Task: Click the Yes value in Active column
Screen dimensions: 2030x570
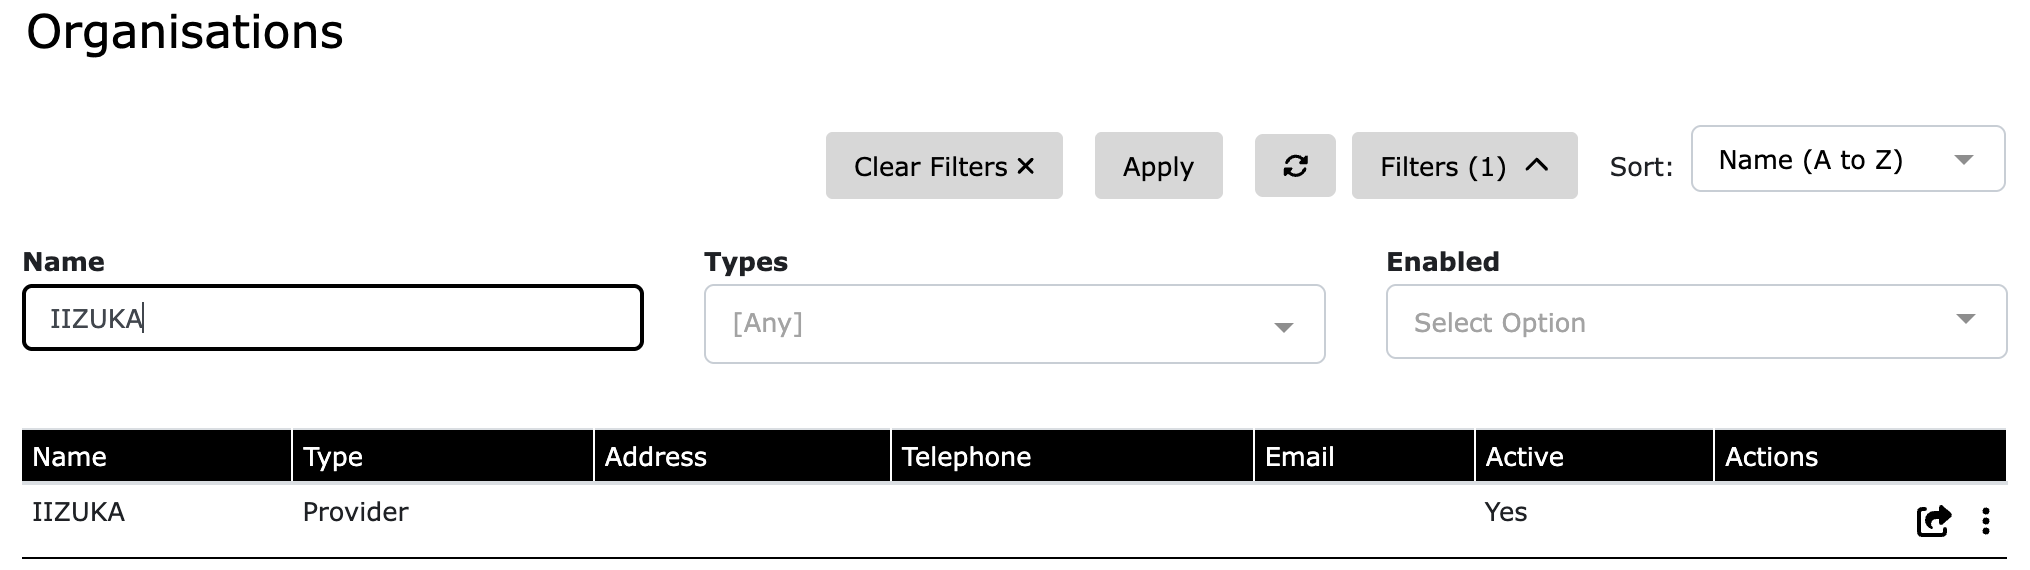Action: click(x=1505, y=512)
